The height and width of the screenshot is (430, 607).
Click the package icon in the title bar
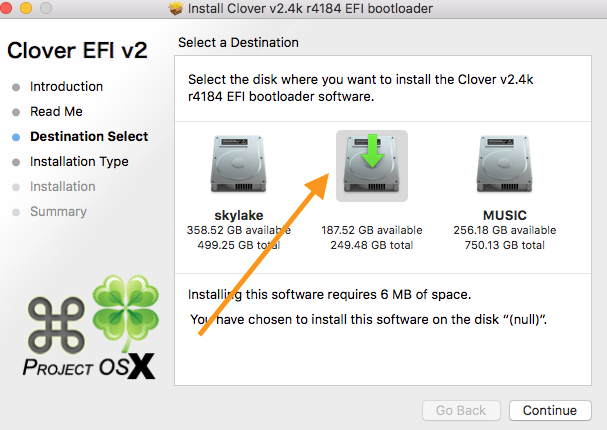coord(177,9)
